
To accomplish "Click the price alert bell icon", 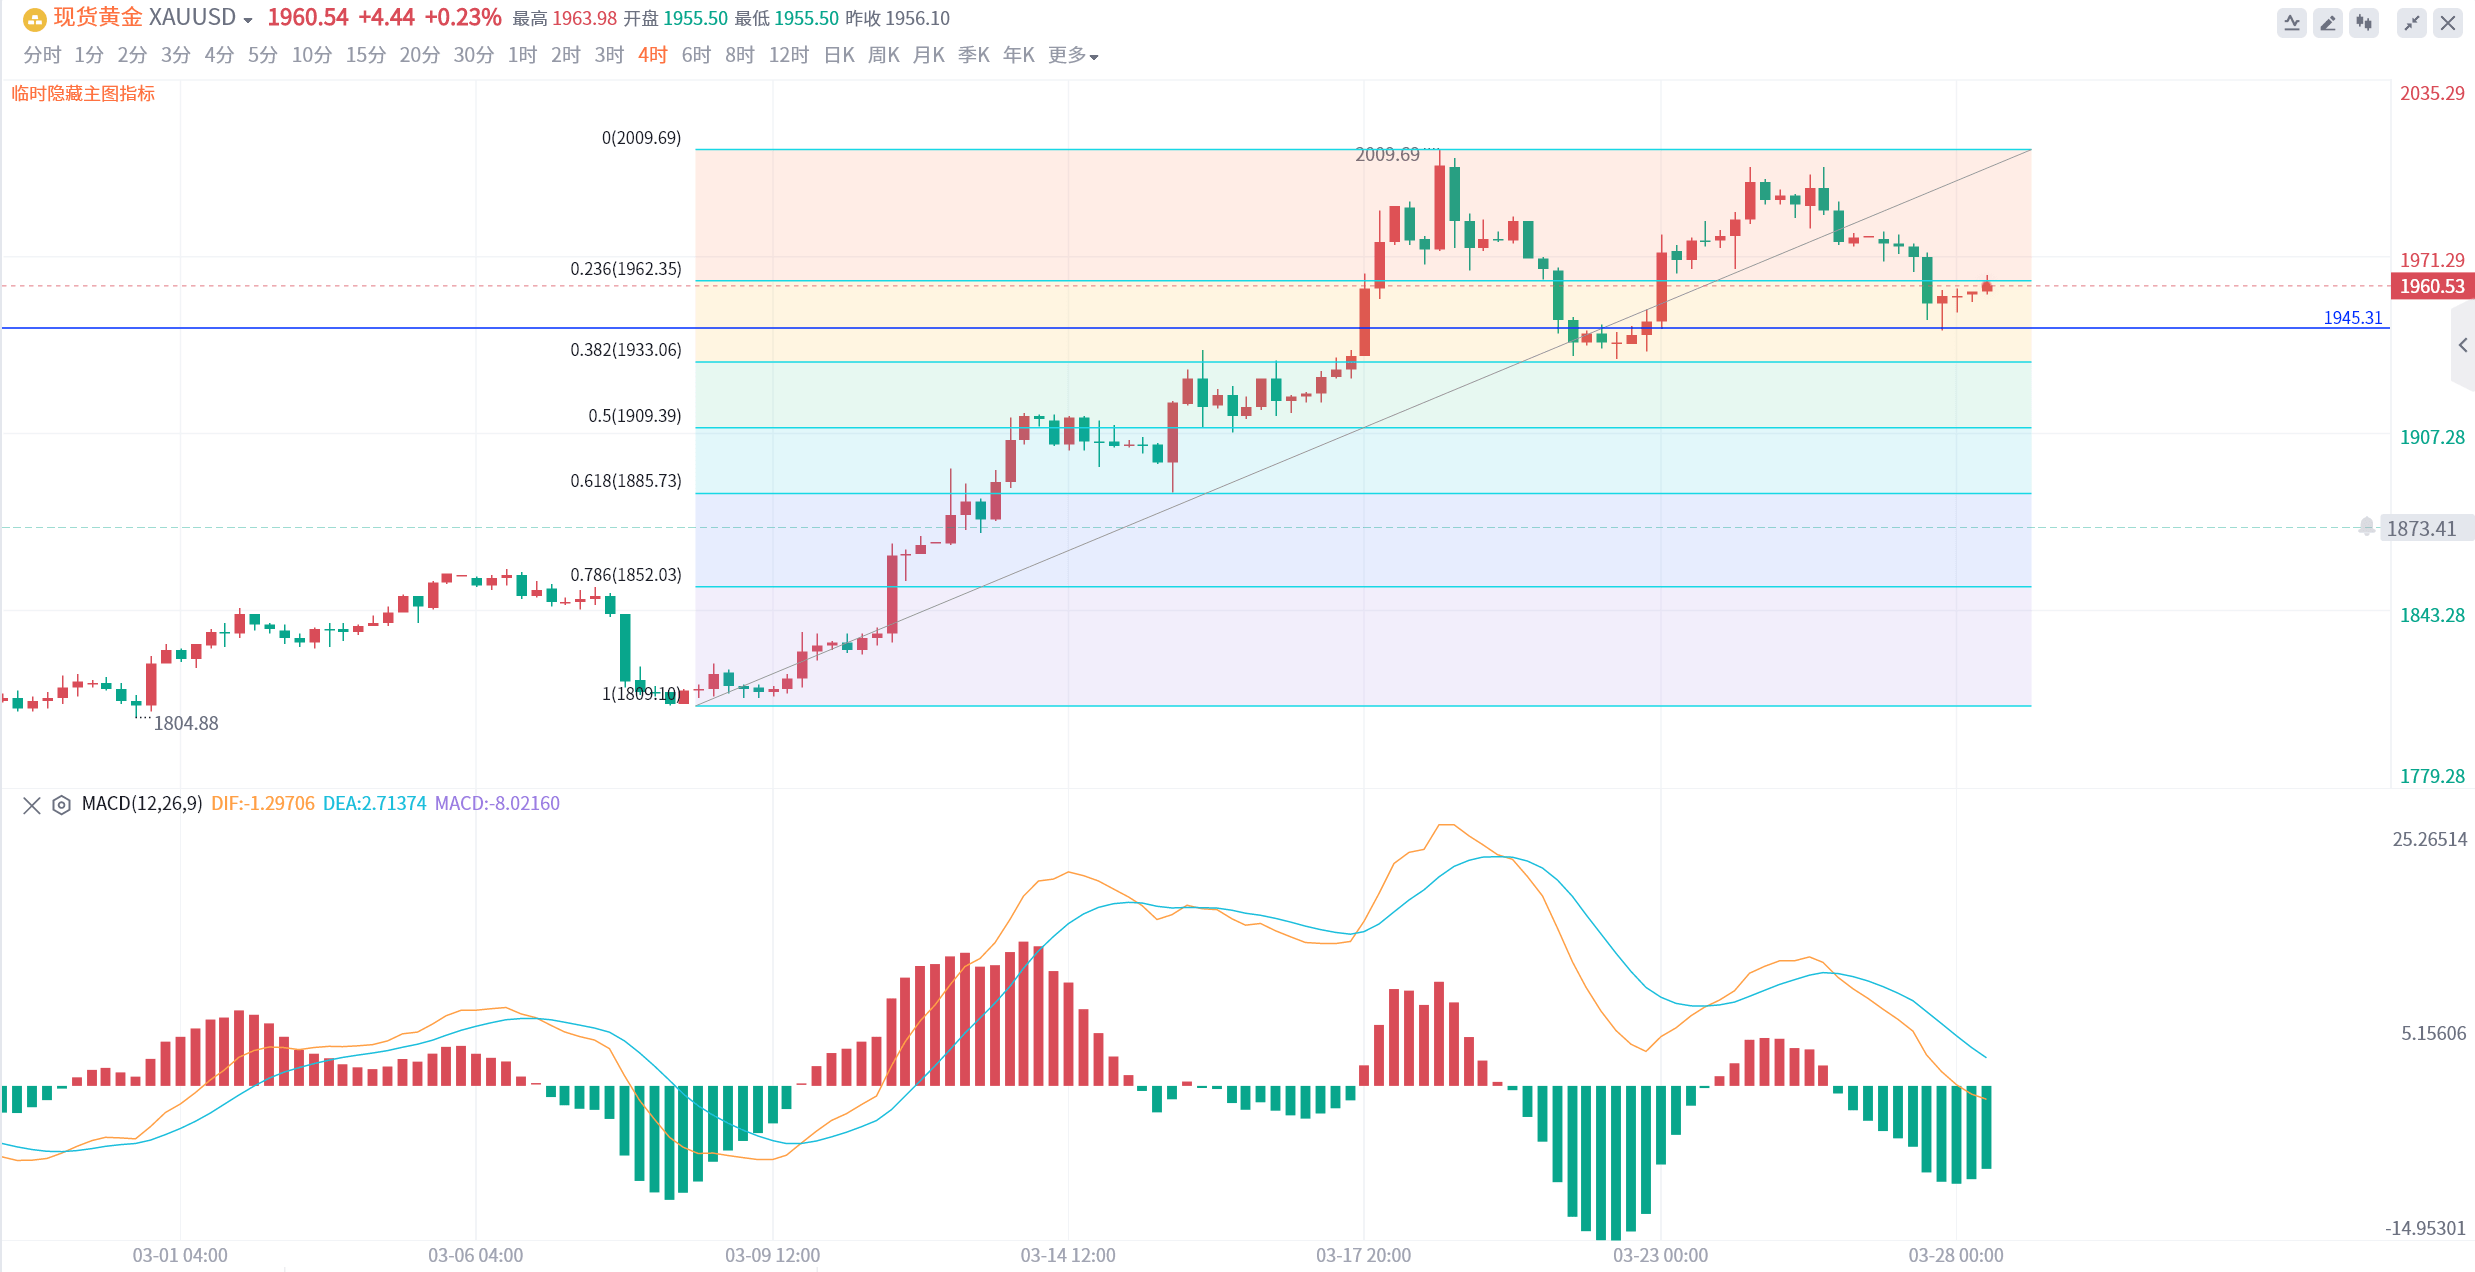I will point(2366,526).
